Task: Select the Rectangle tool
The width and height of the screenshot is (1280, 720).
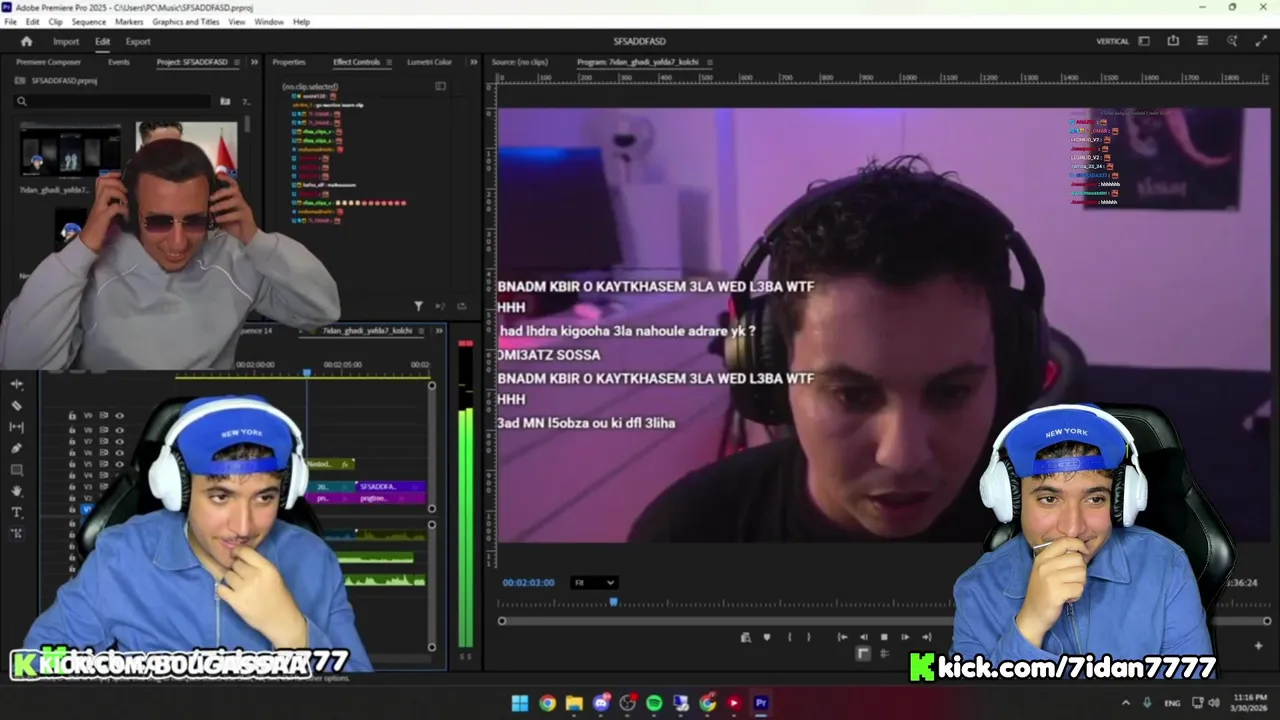Action: (16, 469)
